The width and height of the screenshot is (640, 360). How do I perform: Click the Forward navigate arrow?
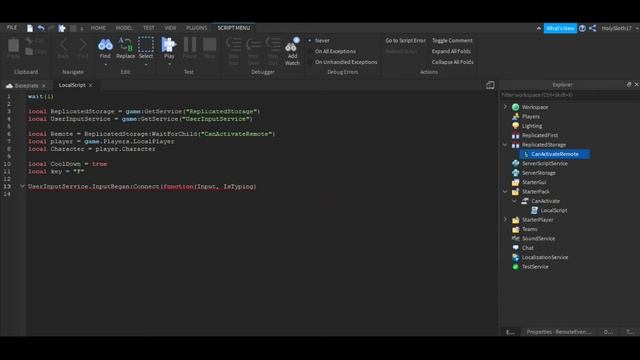click(x=83, y=44)
